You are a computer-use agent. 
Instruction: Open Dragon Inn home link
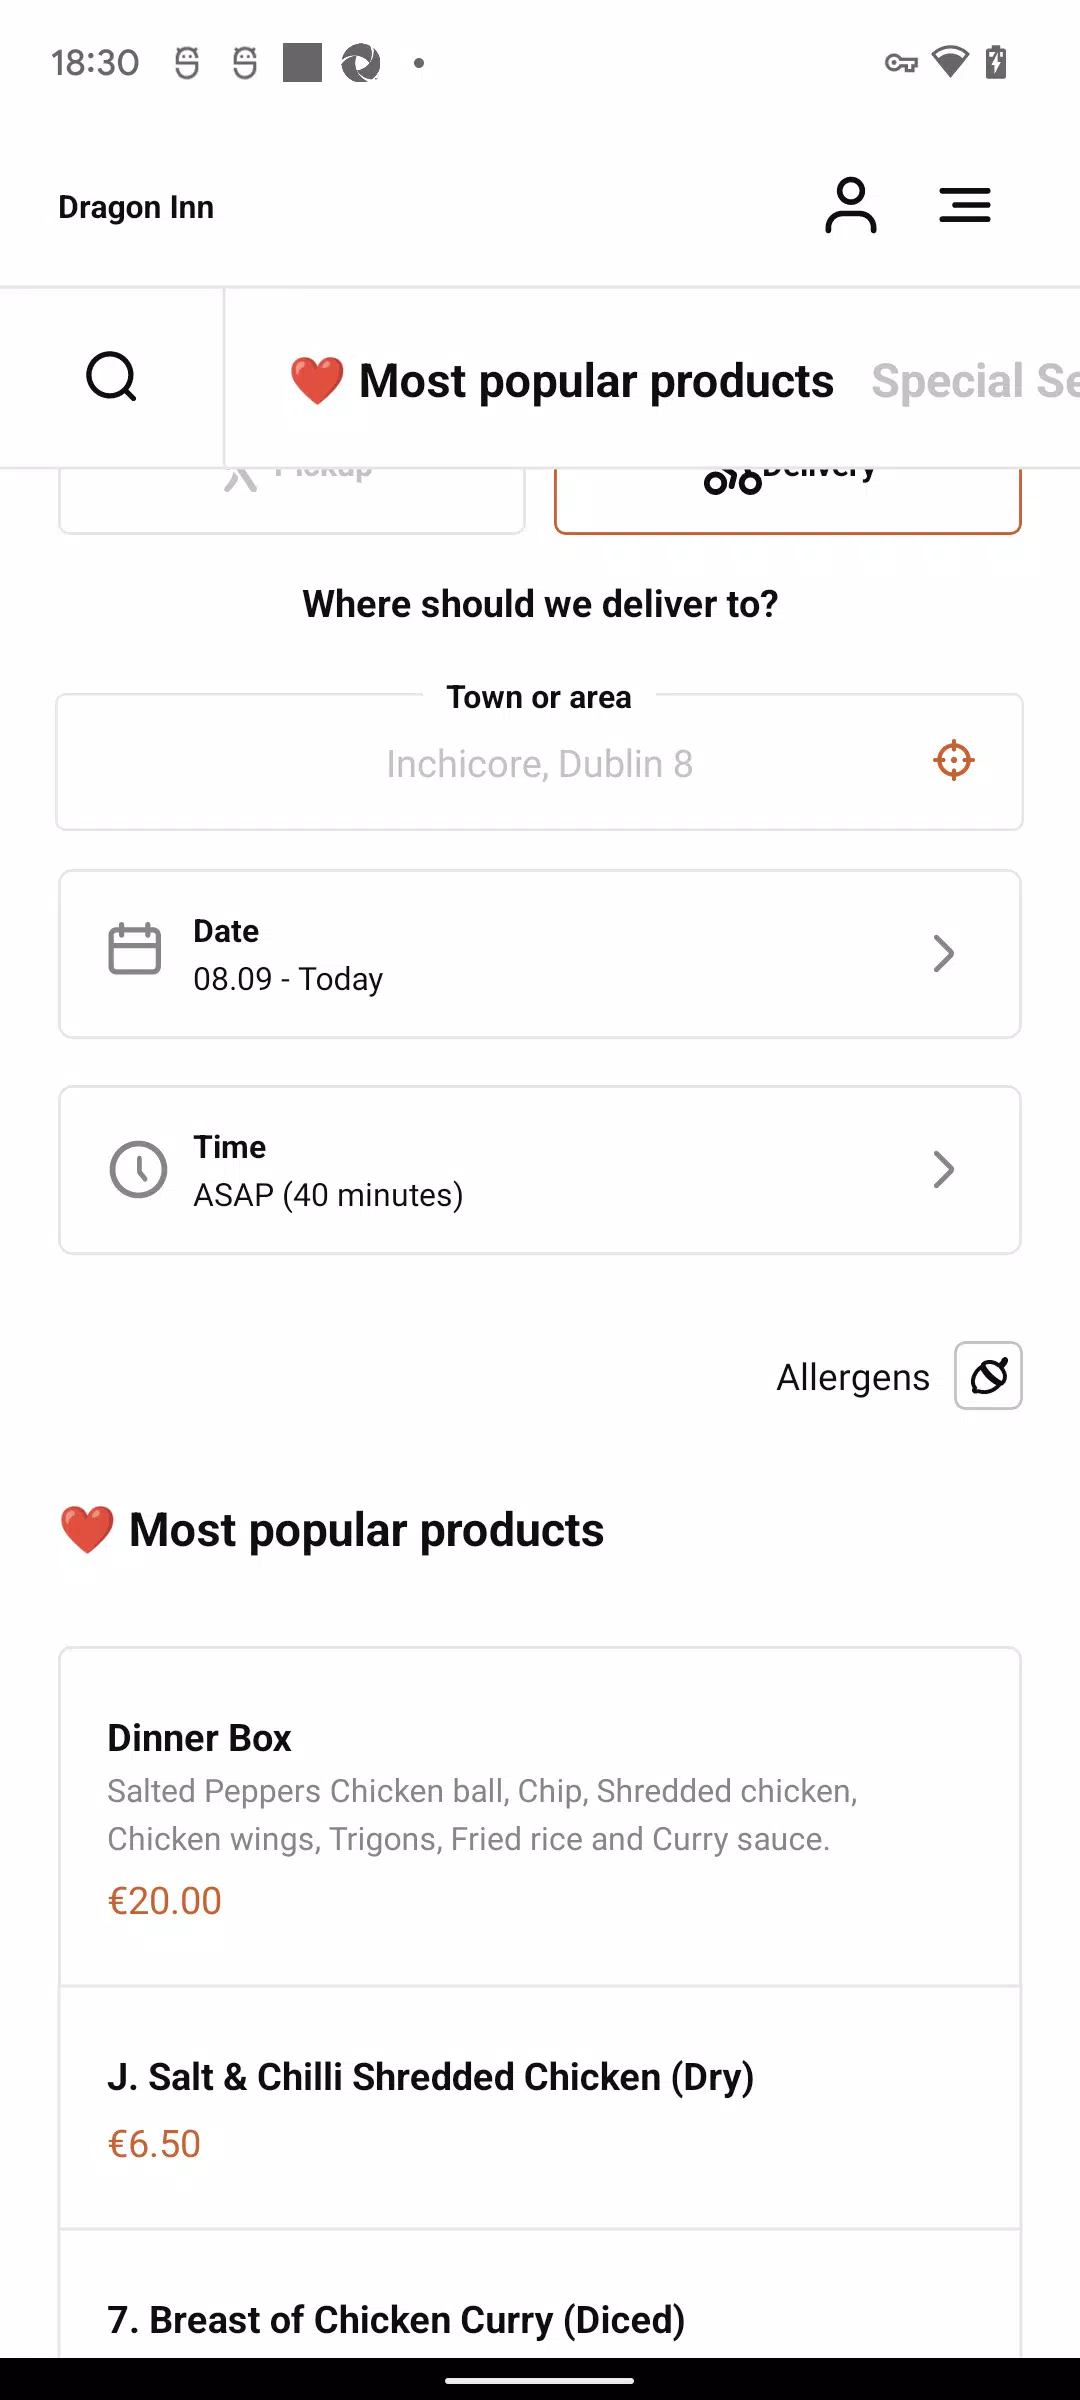[x=136, y=207]
